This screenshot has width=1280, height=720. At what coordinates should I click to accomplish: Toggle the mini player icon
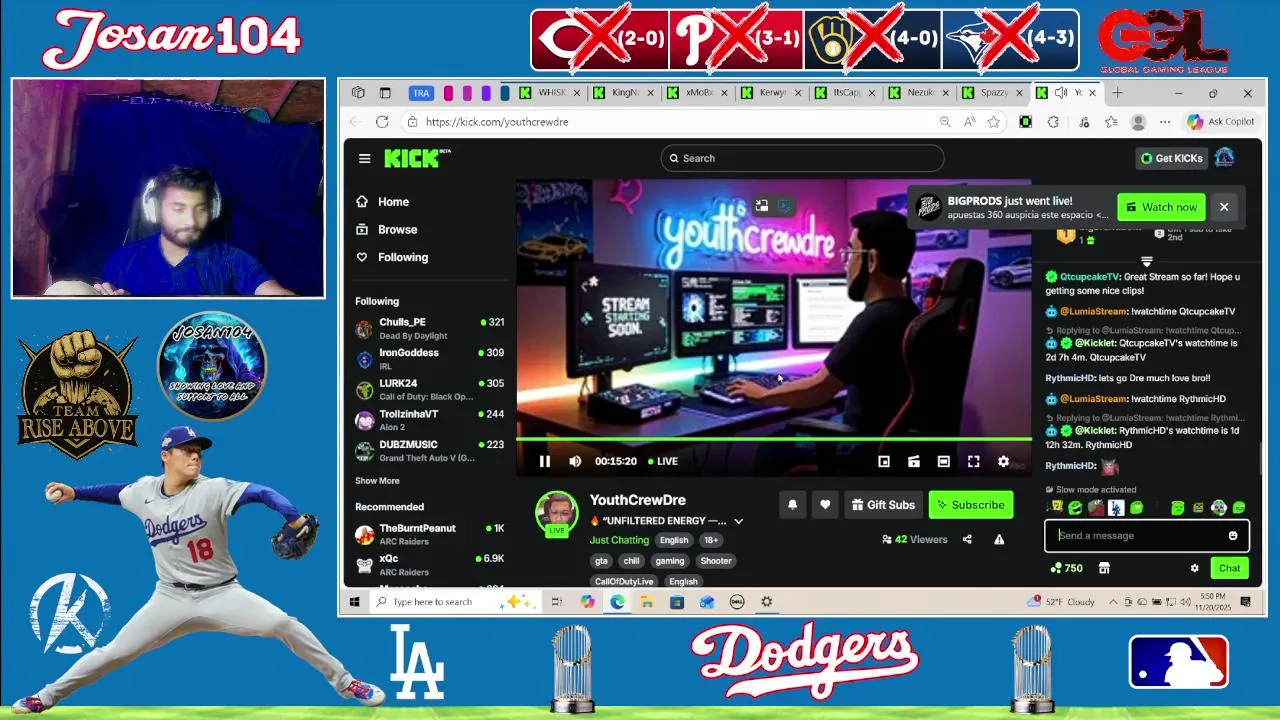(884, 461)
